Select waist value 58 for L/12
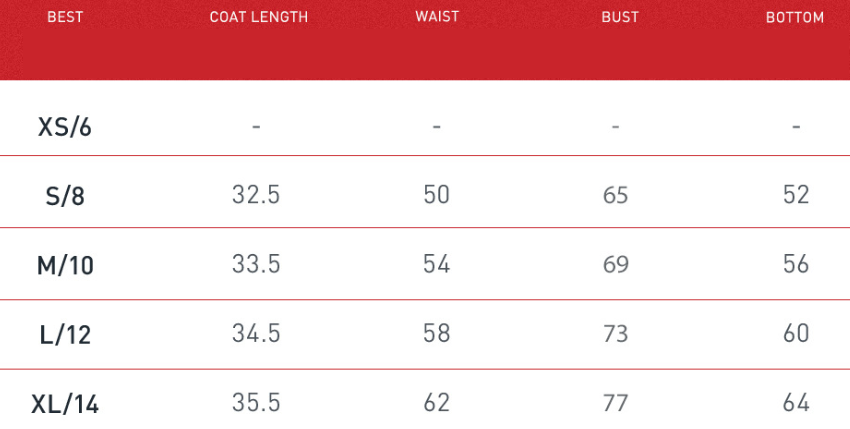850x429 pixels. 437,333
